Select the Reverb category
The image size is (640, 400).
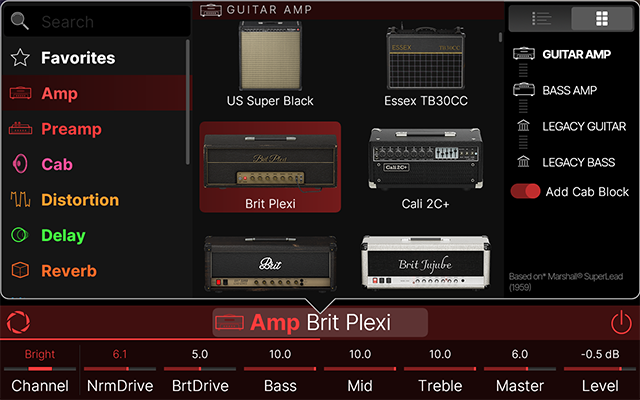(97, 271)
